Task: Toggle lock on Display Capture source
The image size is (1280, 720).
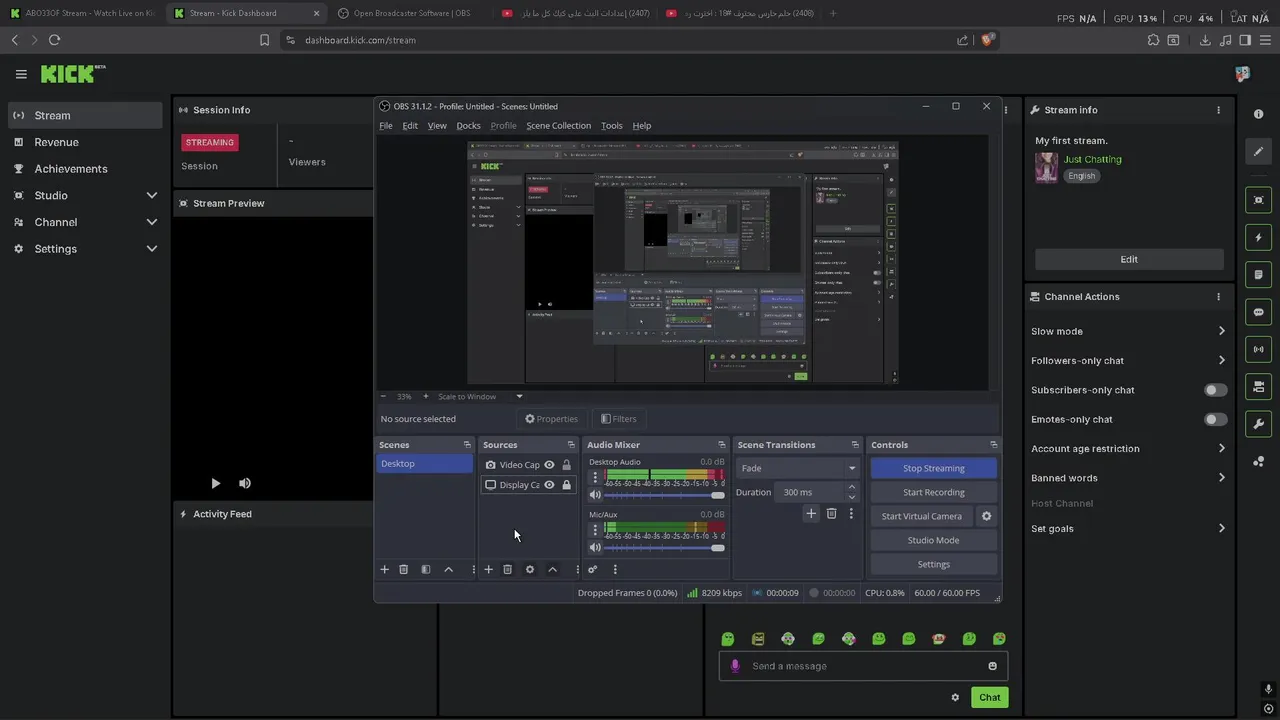Action: (x=566, y=485)
